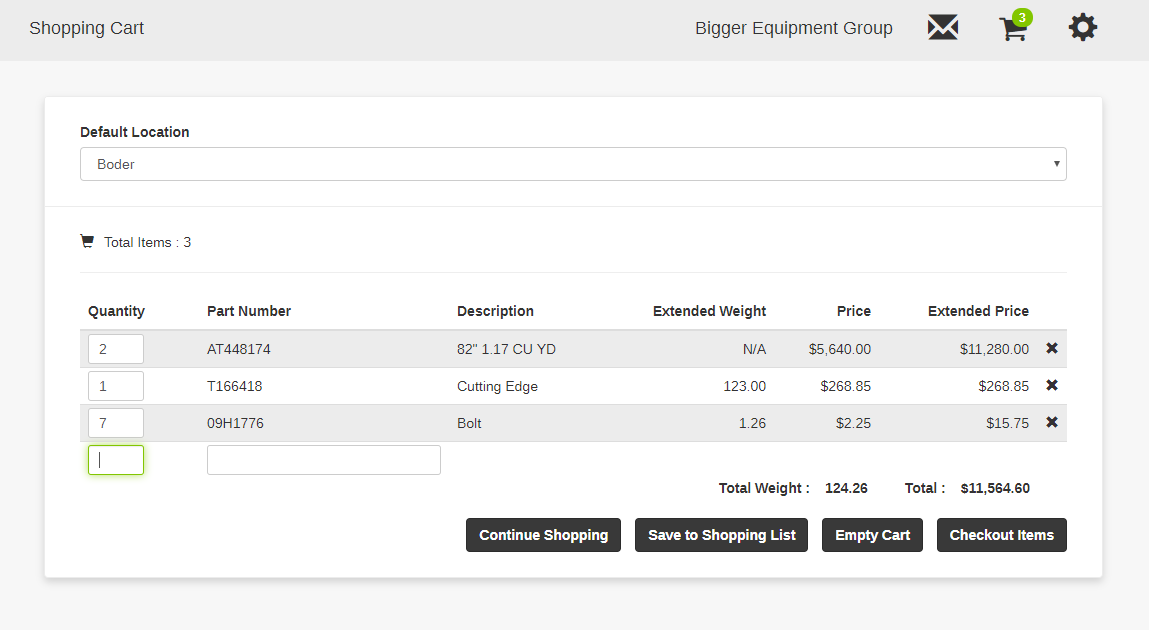The image size is (1149, 630).
Task: Click the empty new-item quantity field
Action: coord(116,460)
